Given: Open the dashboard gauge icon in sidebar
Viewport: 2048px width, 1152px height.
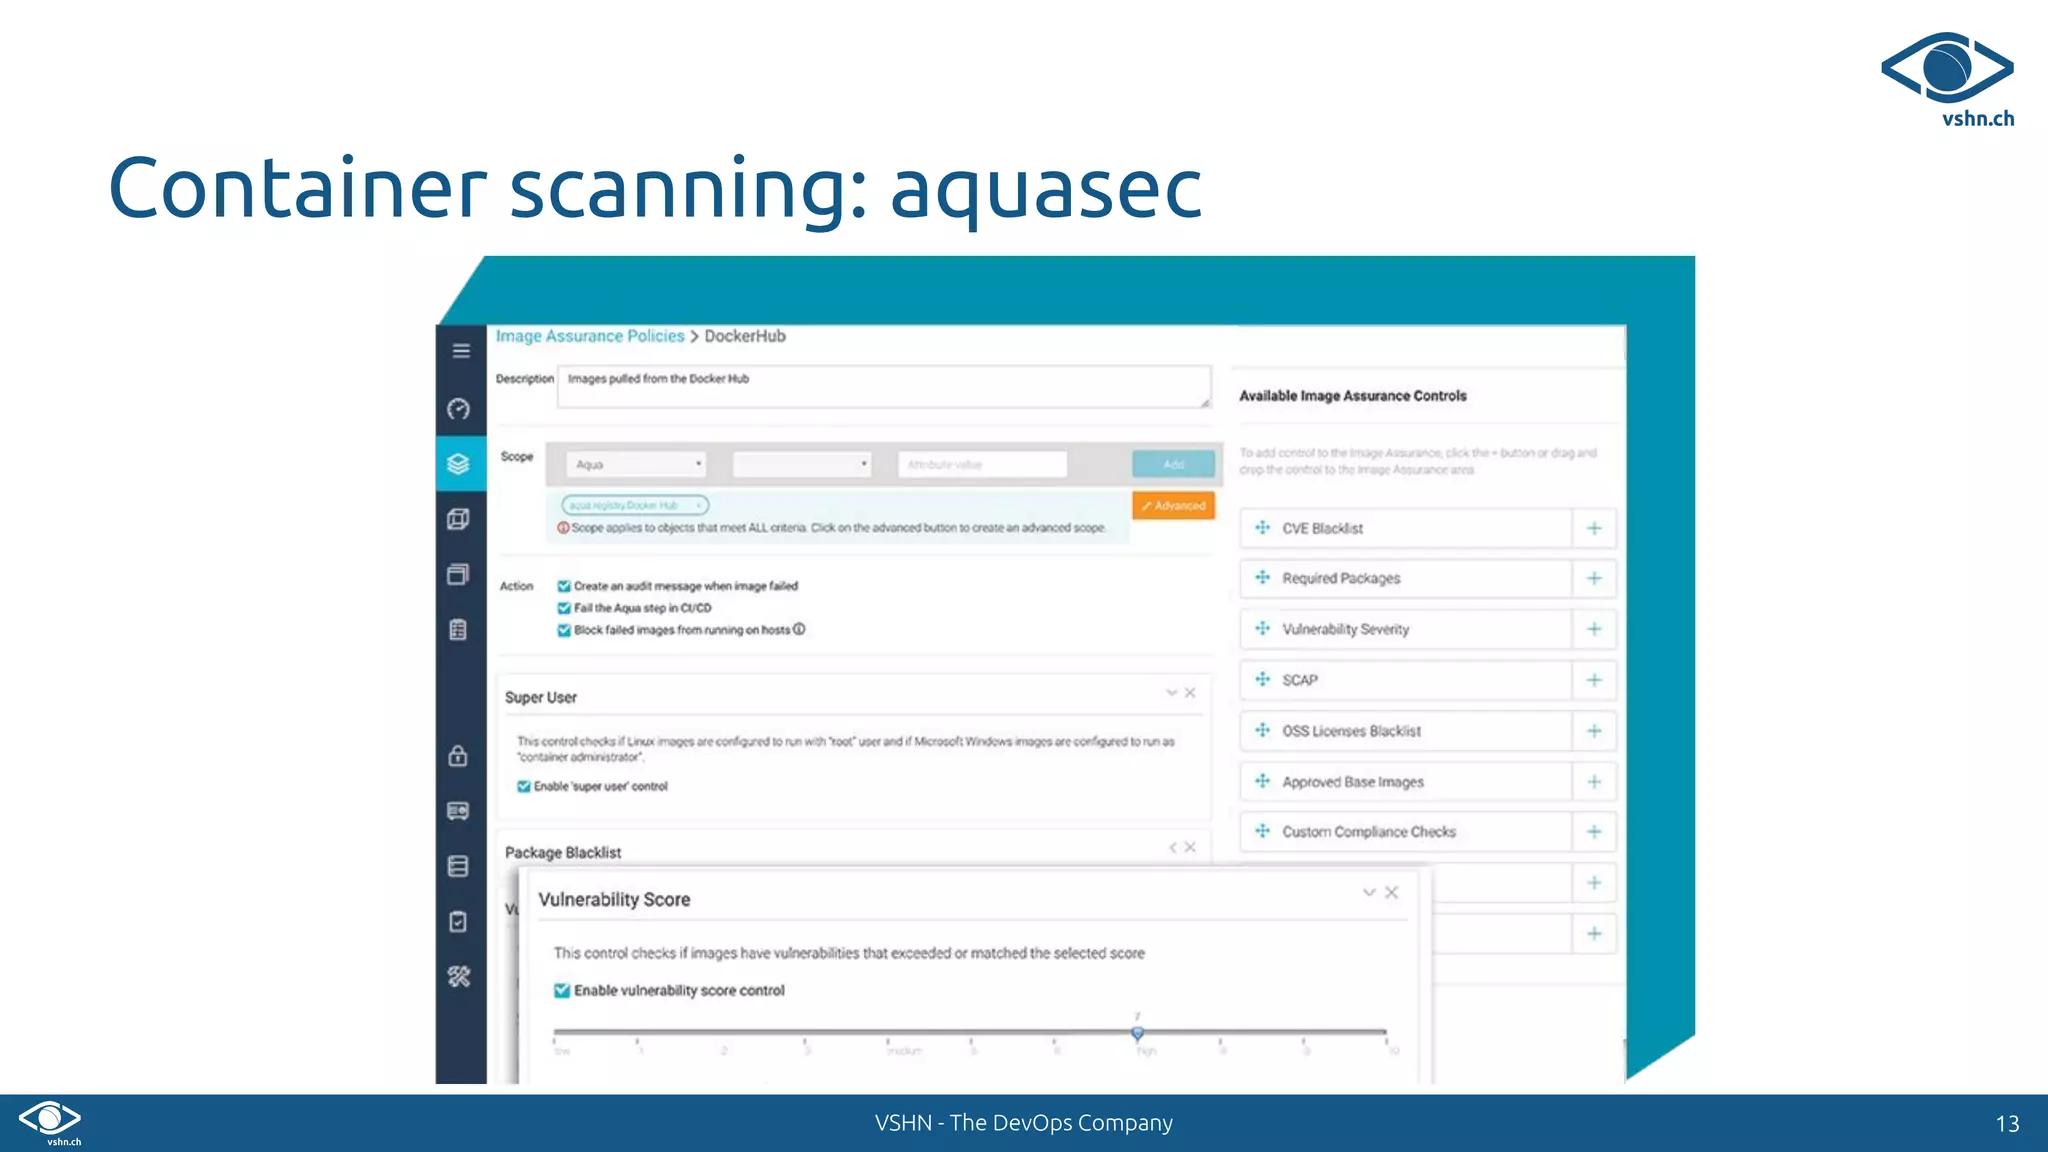Looking at the screenshot, I should point(459,409).
